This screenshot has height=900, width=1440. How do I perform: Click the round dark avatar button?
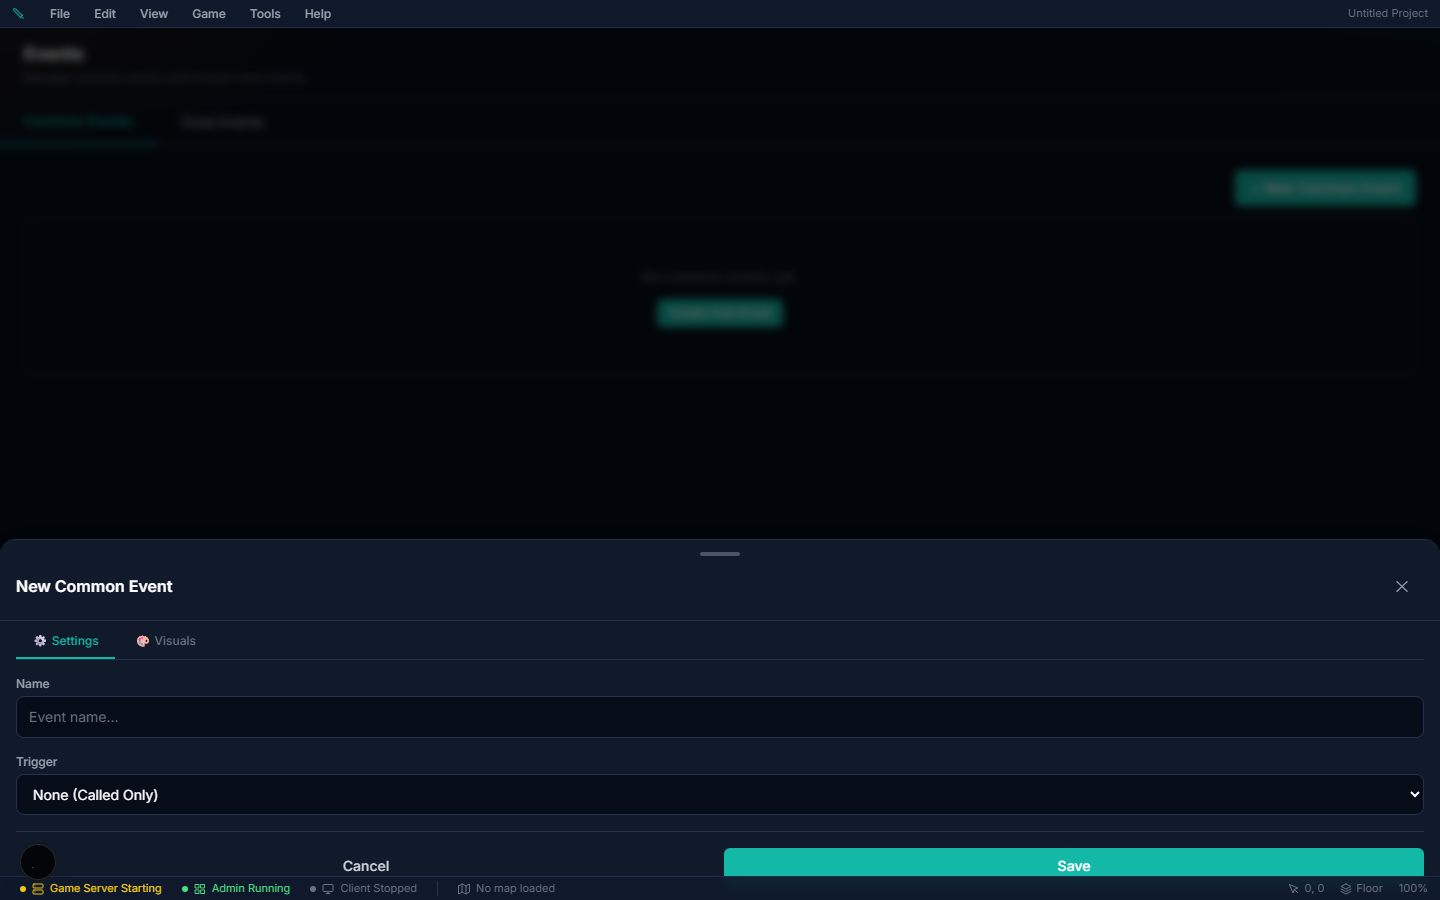[38, 862]
